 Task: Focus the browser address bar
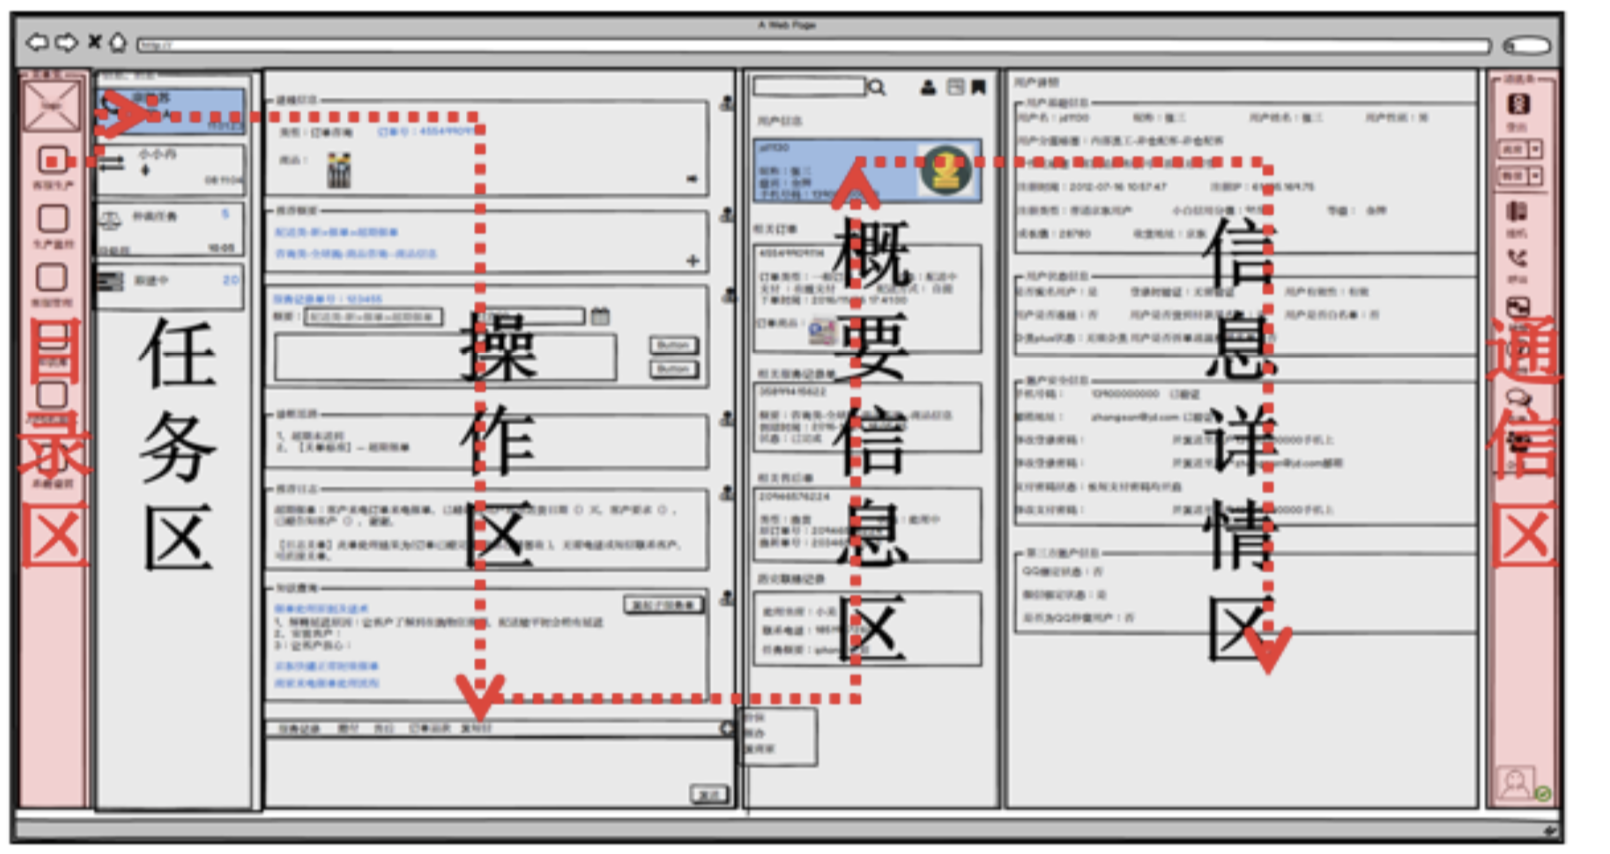(813, 45)
